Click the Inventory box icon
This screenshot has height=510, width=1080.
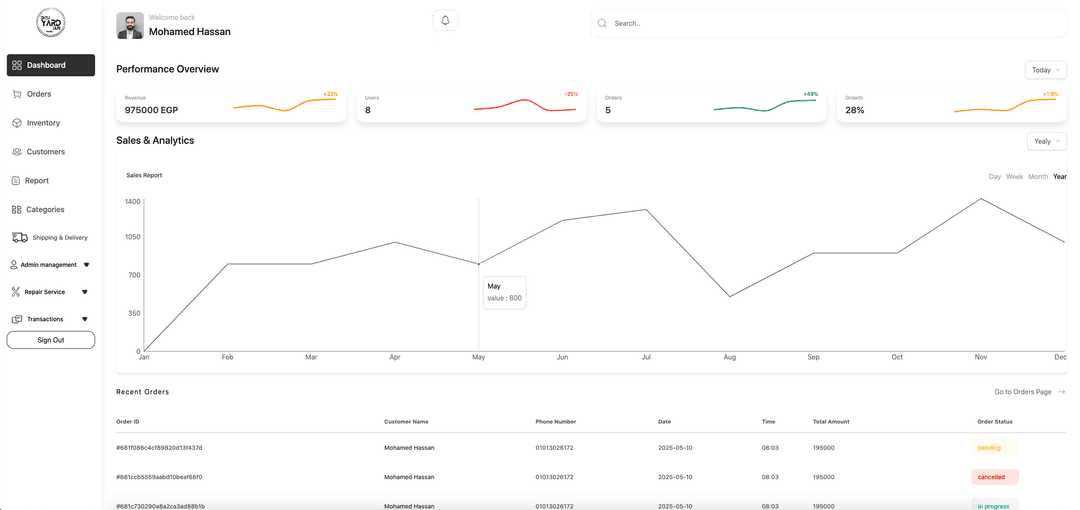(17, 123)
